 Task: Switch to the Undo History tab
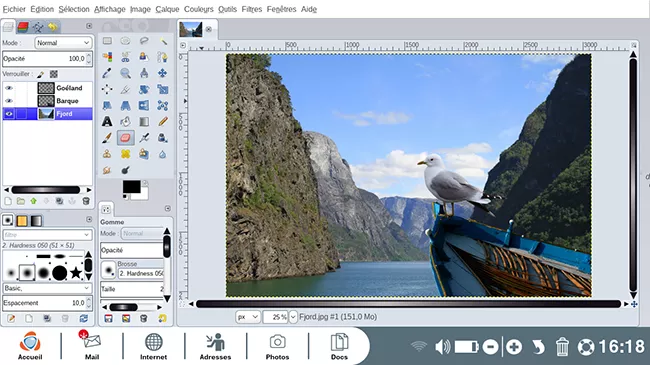point(53,27)
